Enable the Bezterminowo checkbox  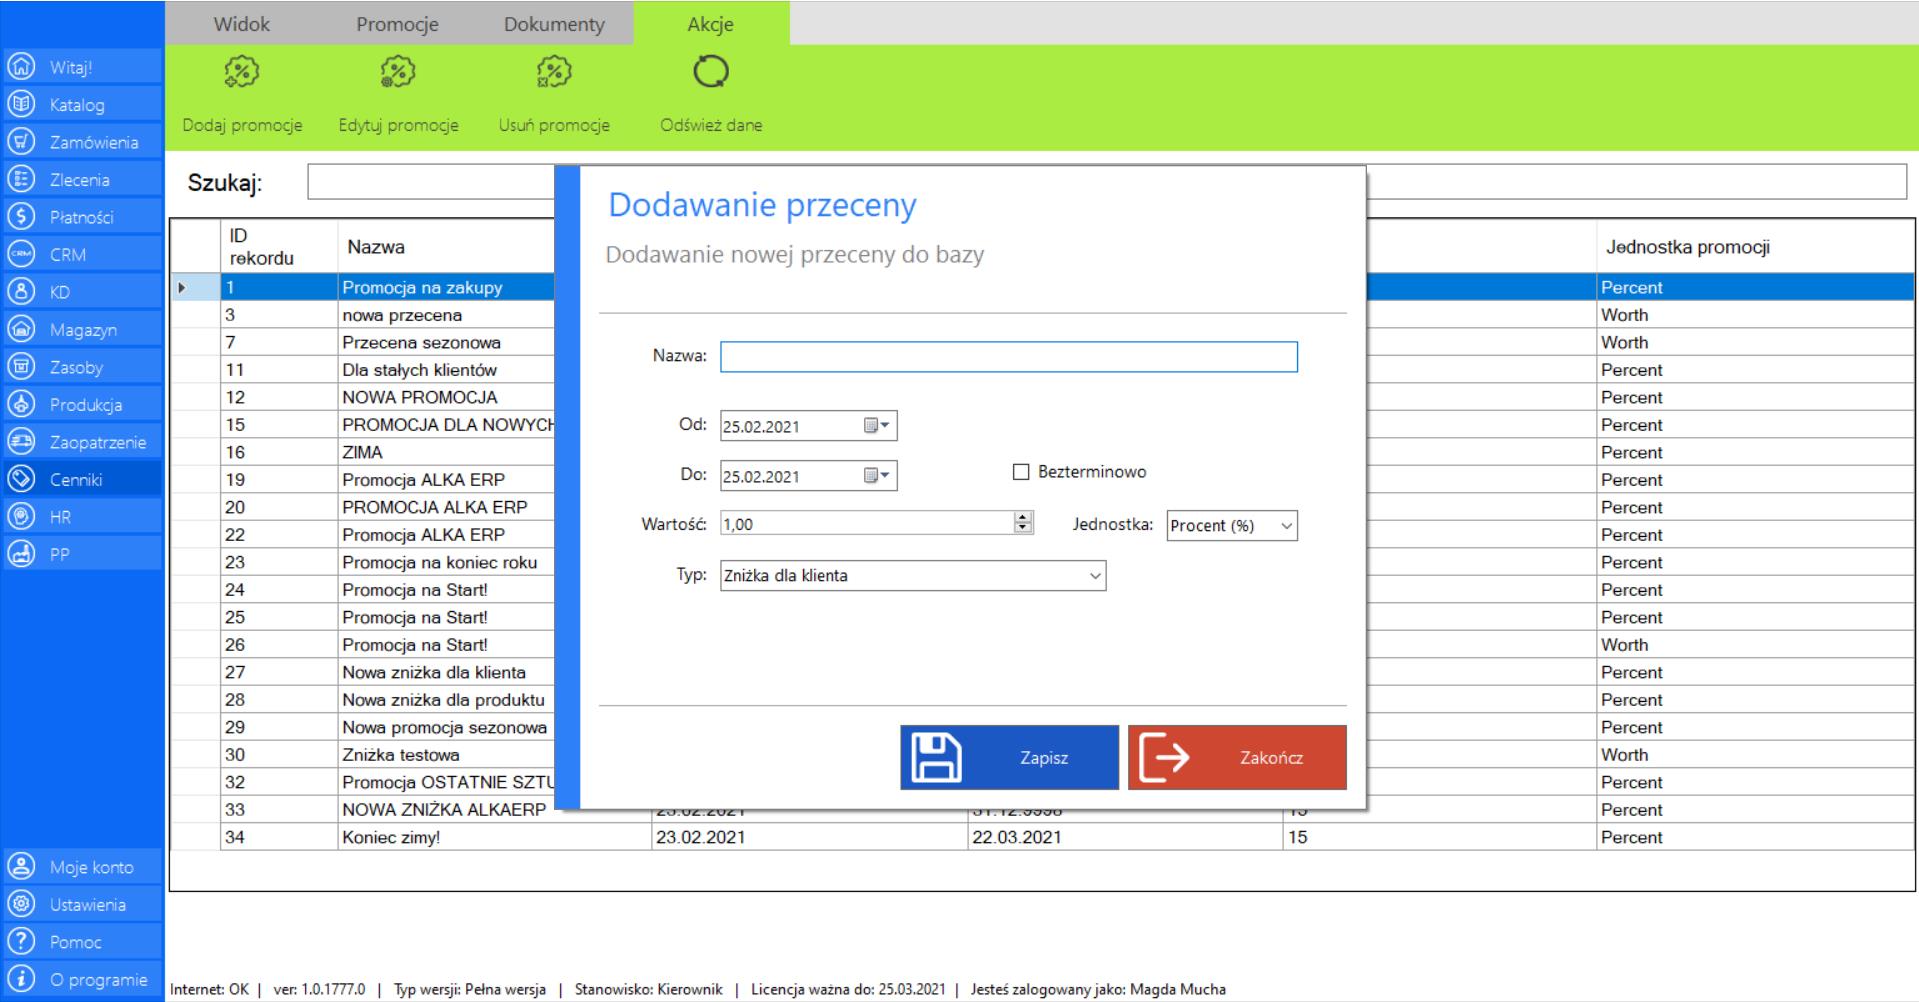[x=1021, y=472]
